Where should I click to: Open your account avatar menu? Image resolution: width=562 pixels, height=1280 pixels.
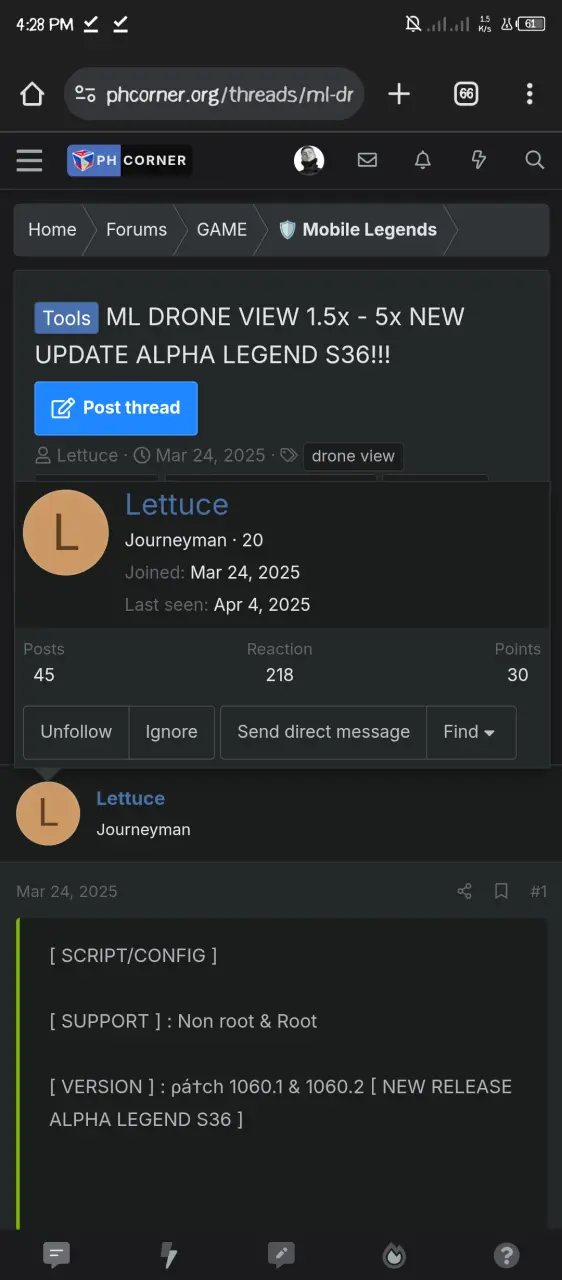pos(309,160)
